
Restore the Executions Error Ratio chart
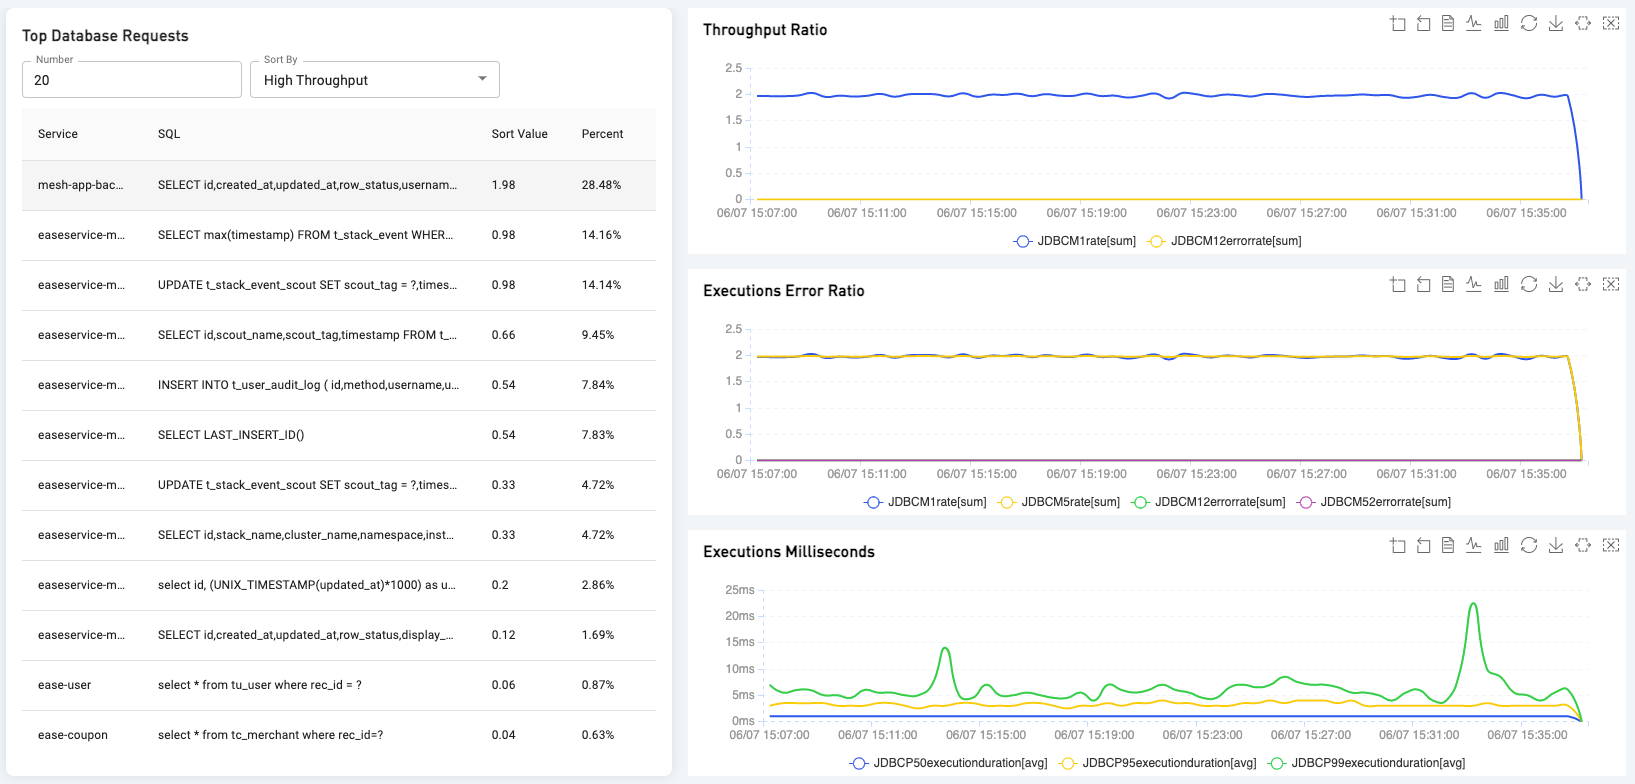coord(1529,284)
